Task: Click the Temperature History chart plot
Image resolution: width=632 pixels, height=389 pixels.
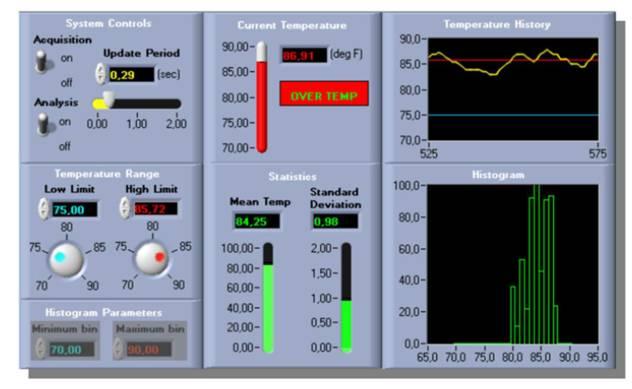Action: point(513,89)
